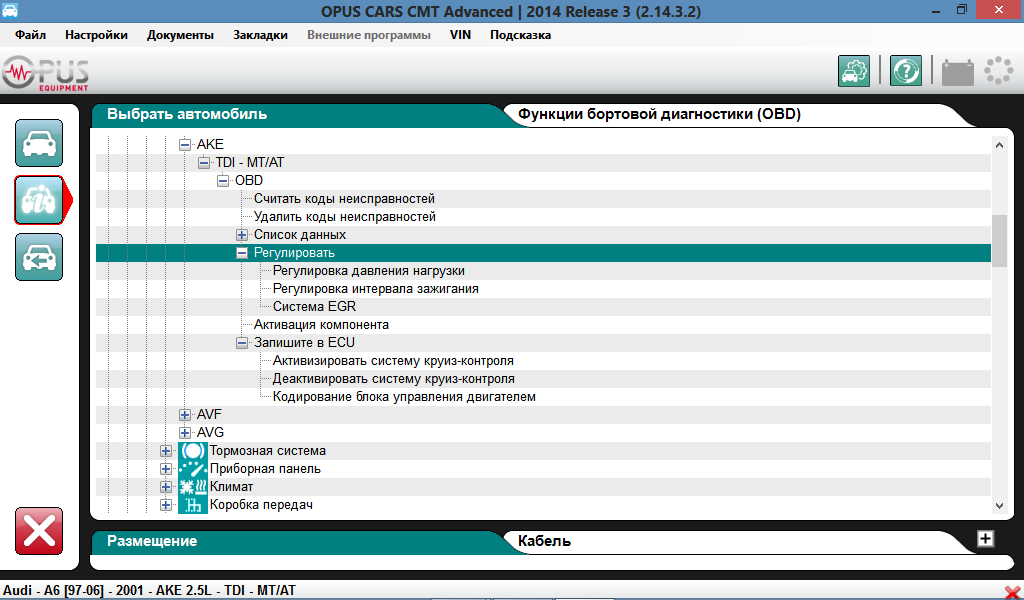Open the vehicle selection sidebar icon
The width and height of the screenshot is (1024, 600).
point(39,143)
